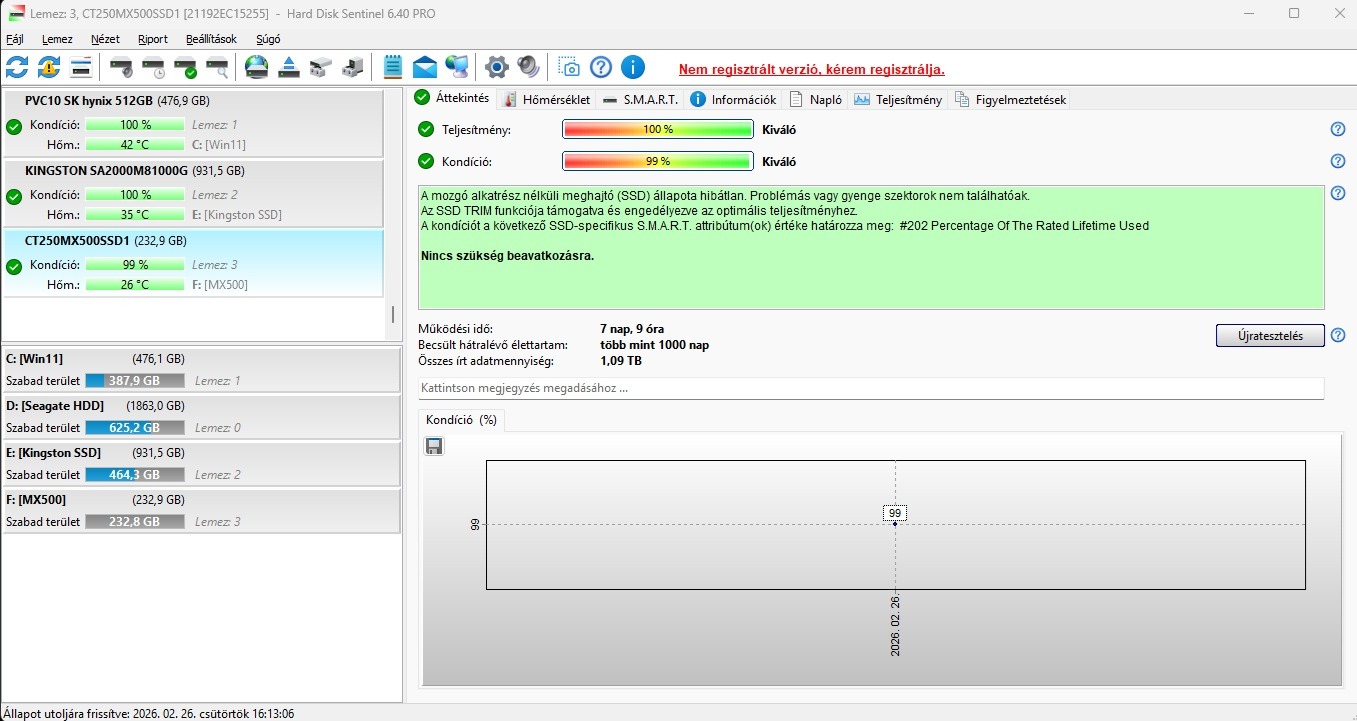Viewport: 1357px width, 721px height.
Task: Click the Teljesítmény 100 % gradient bar
Action: click(658, 130)
